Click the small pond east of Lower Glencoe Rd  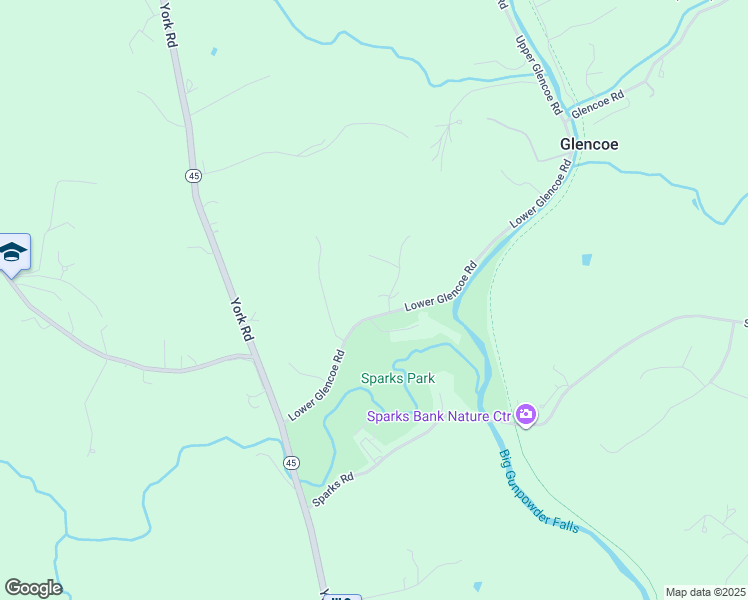coord(587,260)
